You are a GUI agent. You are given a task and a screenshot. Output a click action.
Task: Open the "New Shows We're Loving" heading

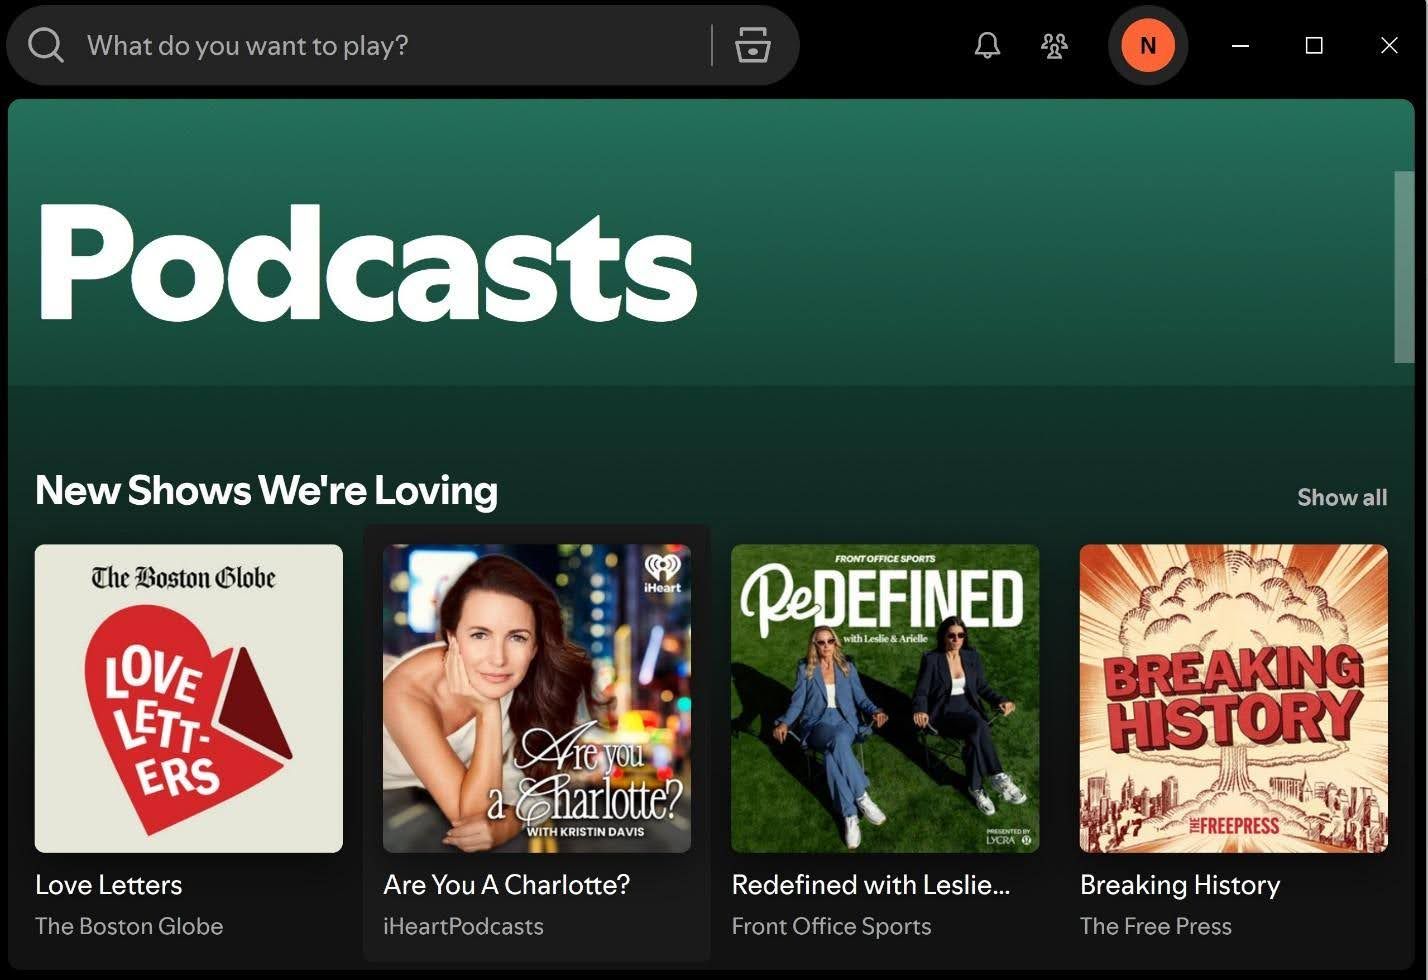[x=266, y=491]
